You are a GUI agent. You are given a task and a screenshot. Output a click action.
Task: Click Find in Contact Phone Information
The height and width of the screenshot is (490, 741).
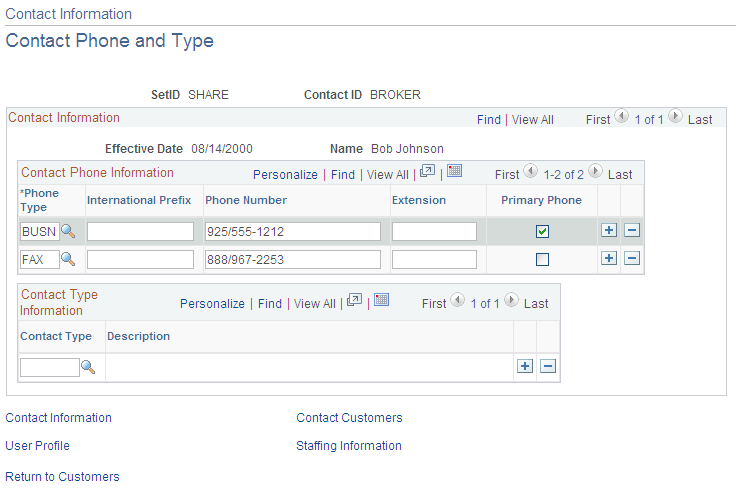[x=343, y=175]
